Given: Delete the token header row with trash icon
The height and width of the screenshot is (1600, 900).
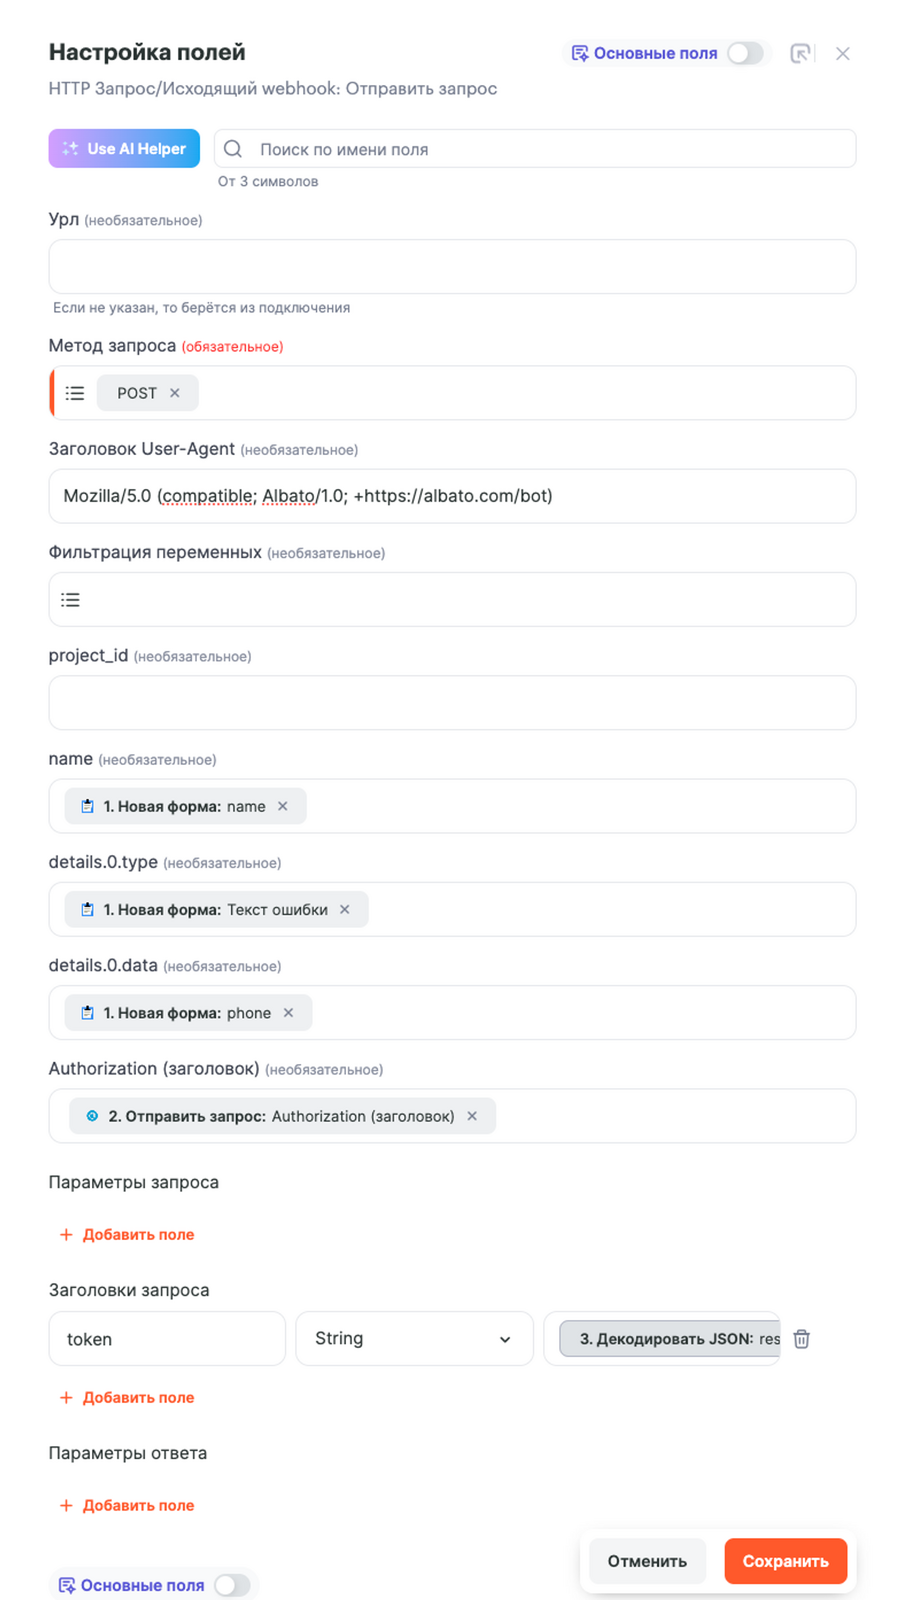Looking at the screenshot, I should (x=801, y=1339).
